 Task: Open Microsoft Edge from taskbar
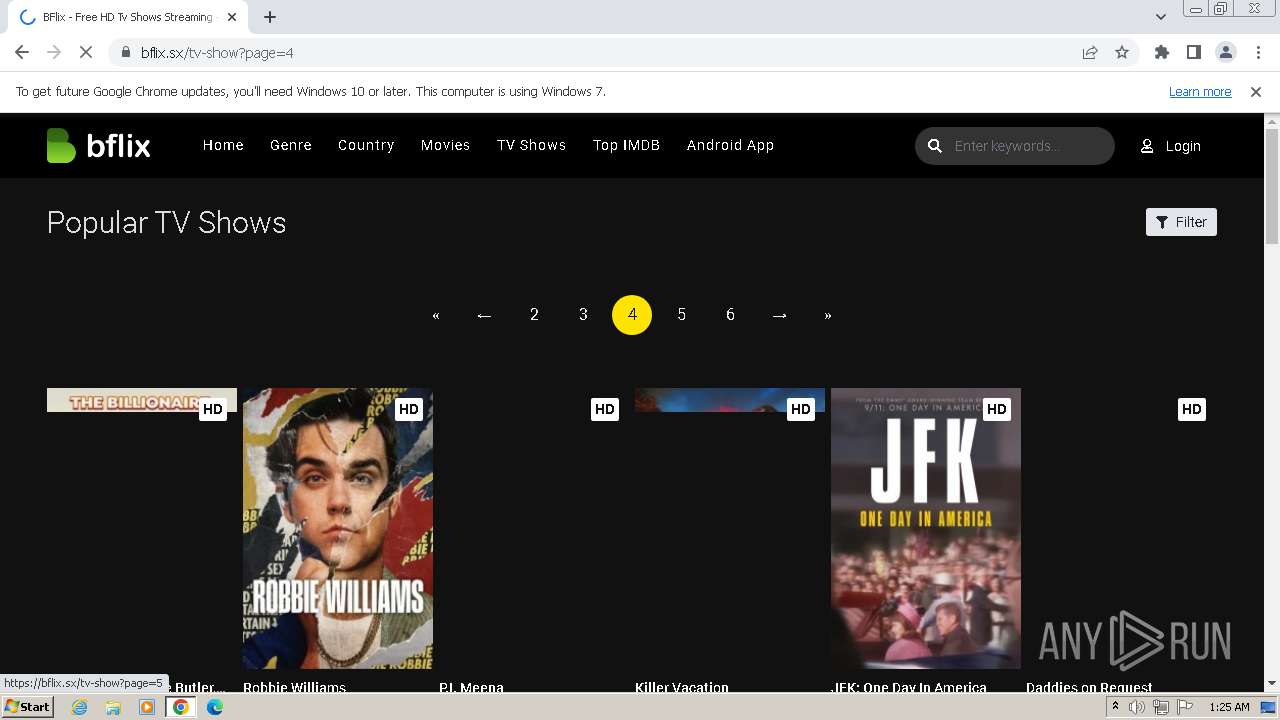pos(215,707)
